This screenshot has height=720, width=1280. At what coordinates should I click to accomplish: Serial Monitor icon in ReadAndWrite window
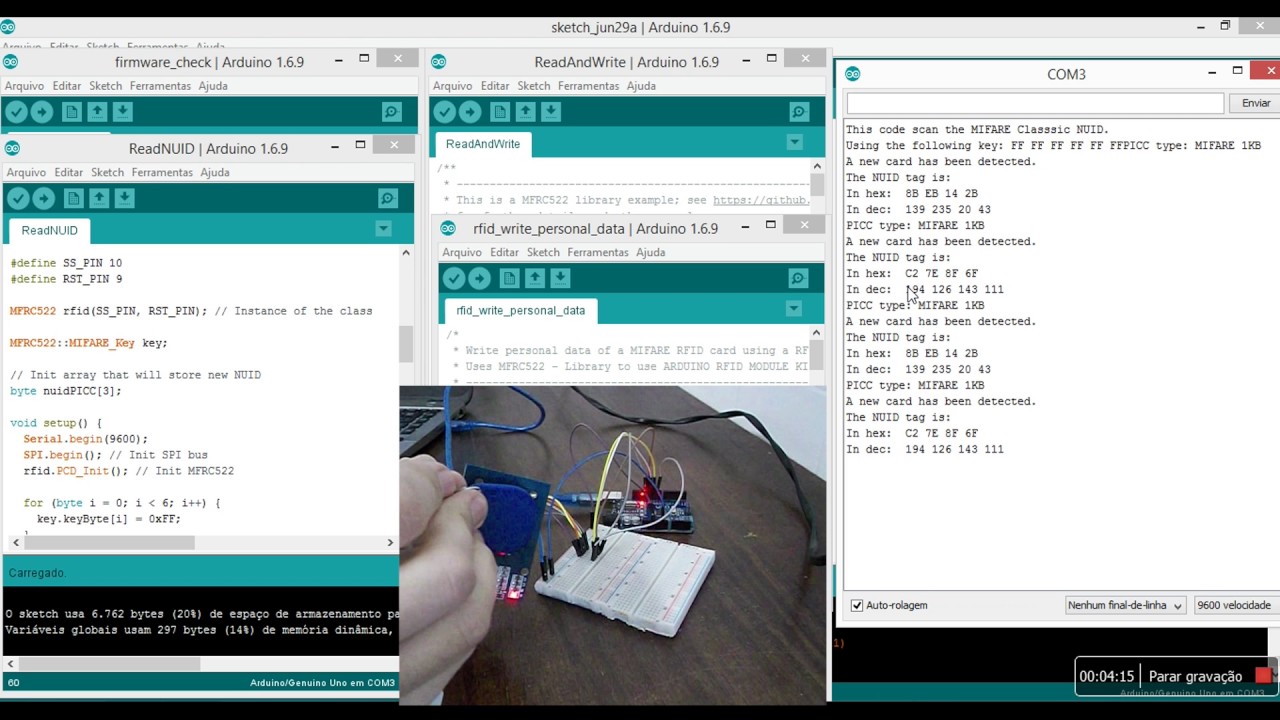click(798, 112)
